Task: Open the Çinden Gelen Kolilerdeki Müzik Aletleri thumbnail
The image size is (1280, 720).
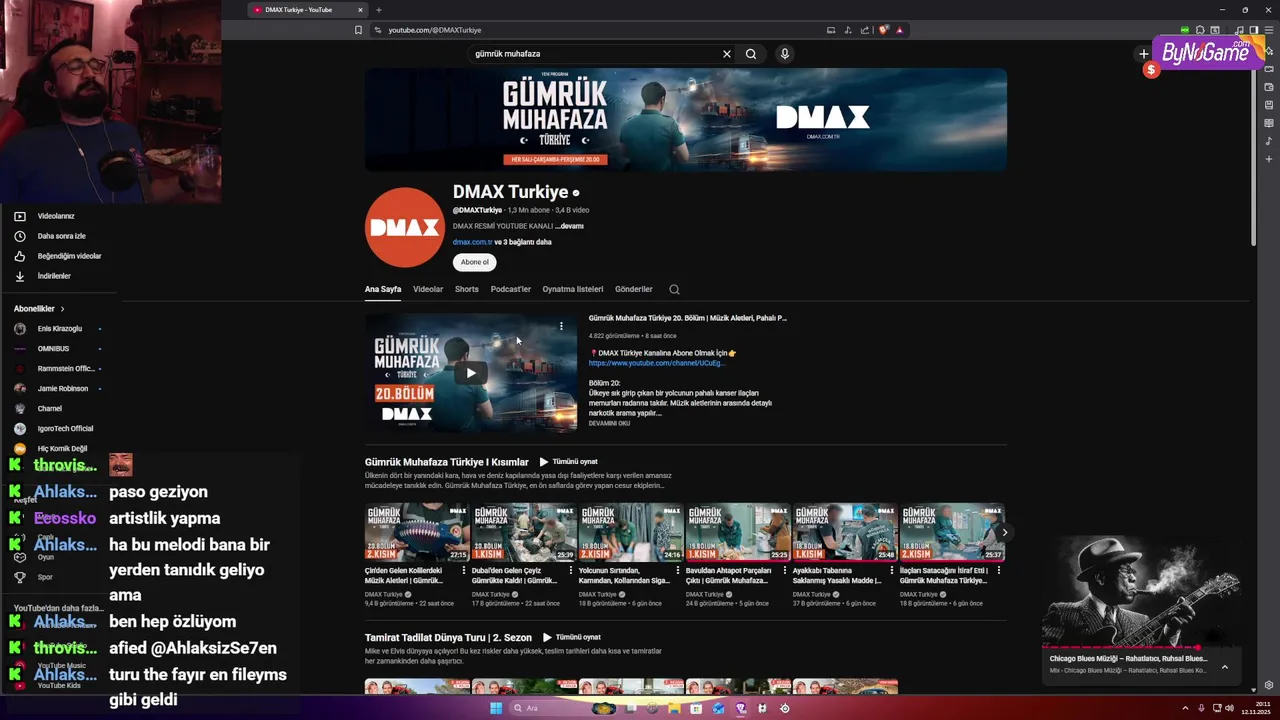Action: (417, 532)
